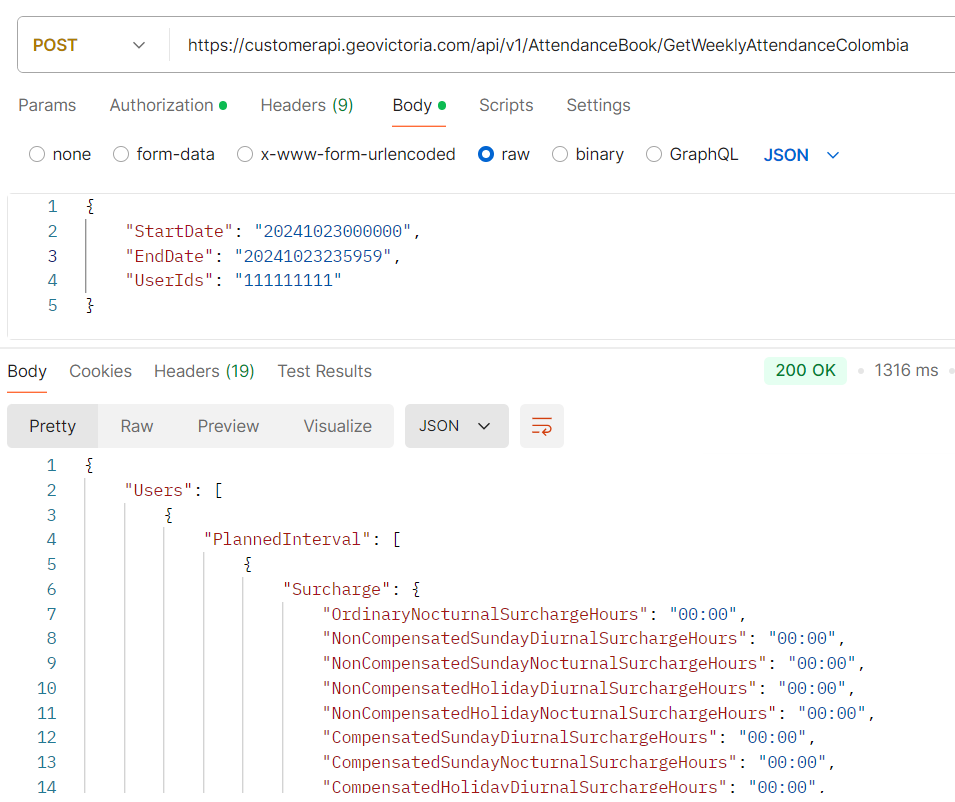Open the response JSON format dropdown
The width and height of the screenshot is (955, 802).
tap(456, 426)
